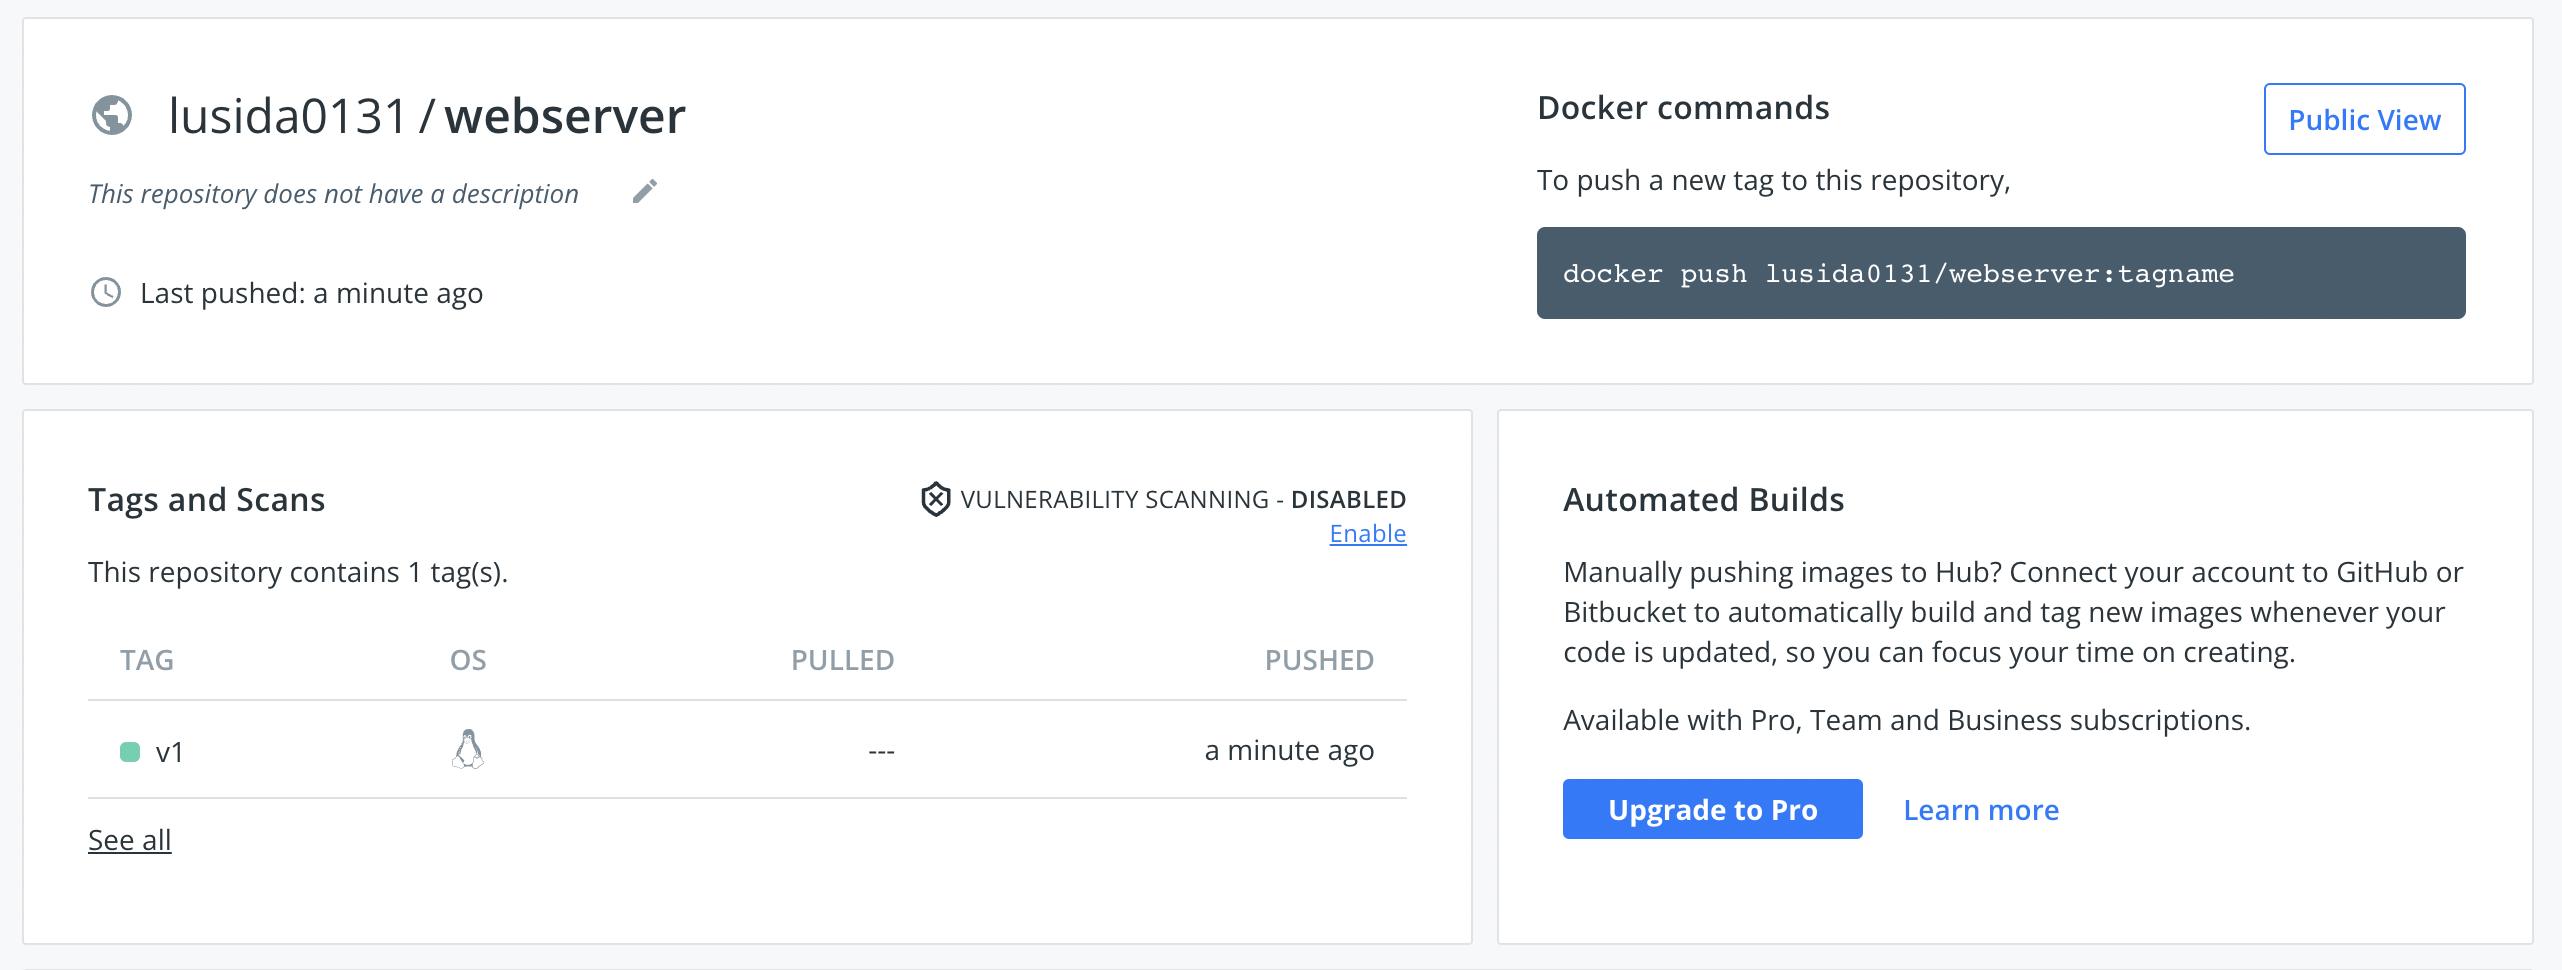Viewport: 2562px width, 970px height.
Task: Click the Upgrade to Pro button
Action: 1712,809
